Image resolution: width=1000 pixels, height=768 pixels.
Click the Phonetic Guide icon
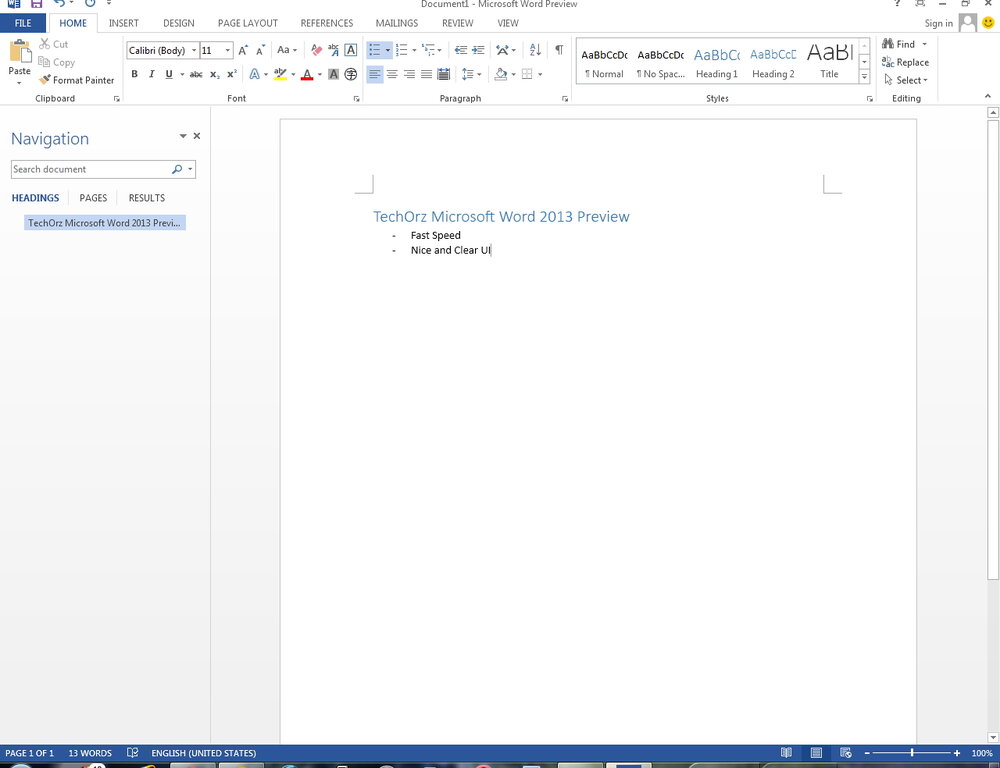point(334,50)
